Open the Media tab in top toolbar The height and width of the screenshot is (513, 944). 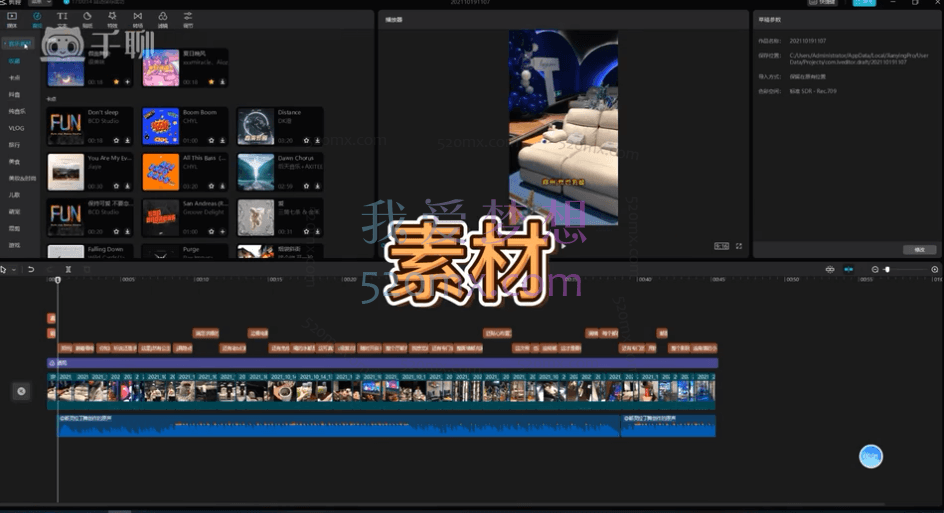coord(12,19)
